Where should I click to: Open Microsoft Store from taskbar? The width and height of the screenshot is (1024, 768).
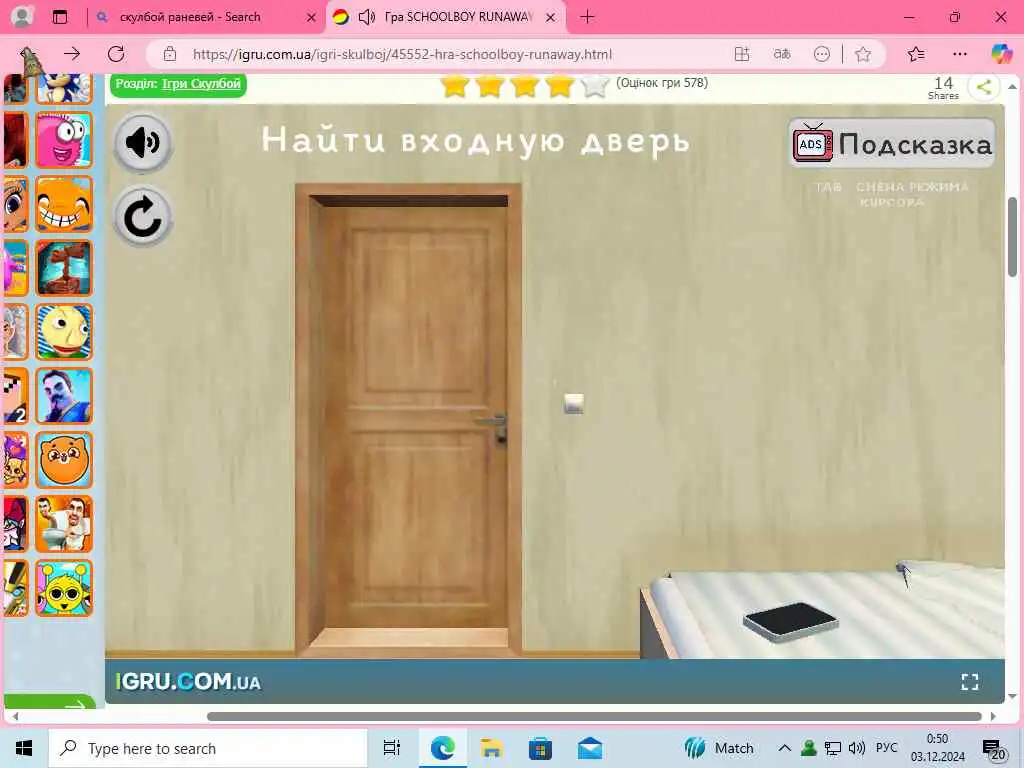click(x=540, y=748)
